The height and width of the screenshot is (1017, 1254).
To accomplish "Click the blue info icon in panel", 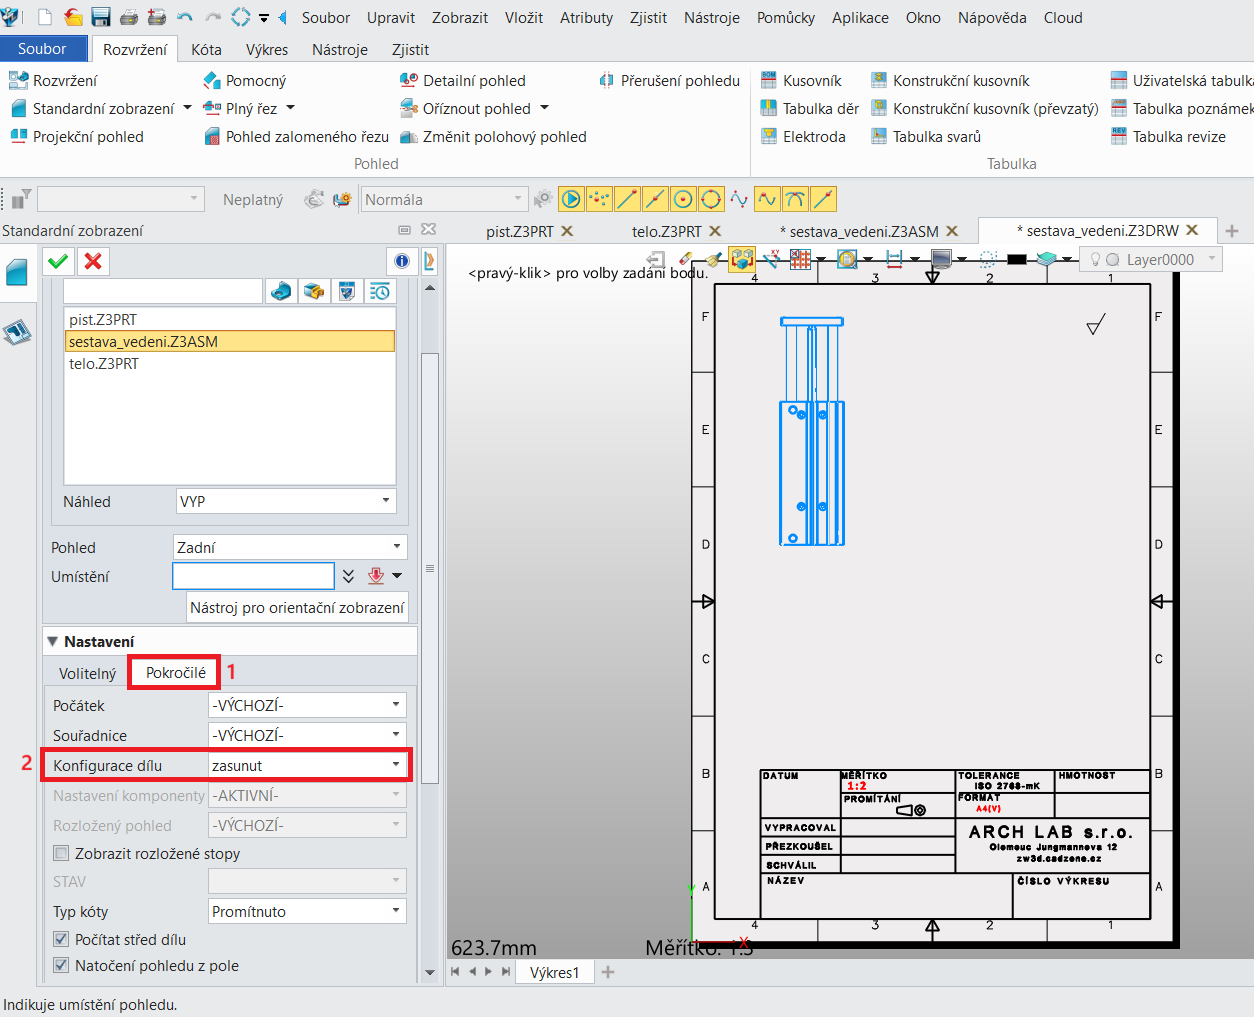I will pos(402,261).
